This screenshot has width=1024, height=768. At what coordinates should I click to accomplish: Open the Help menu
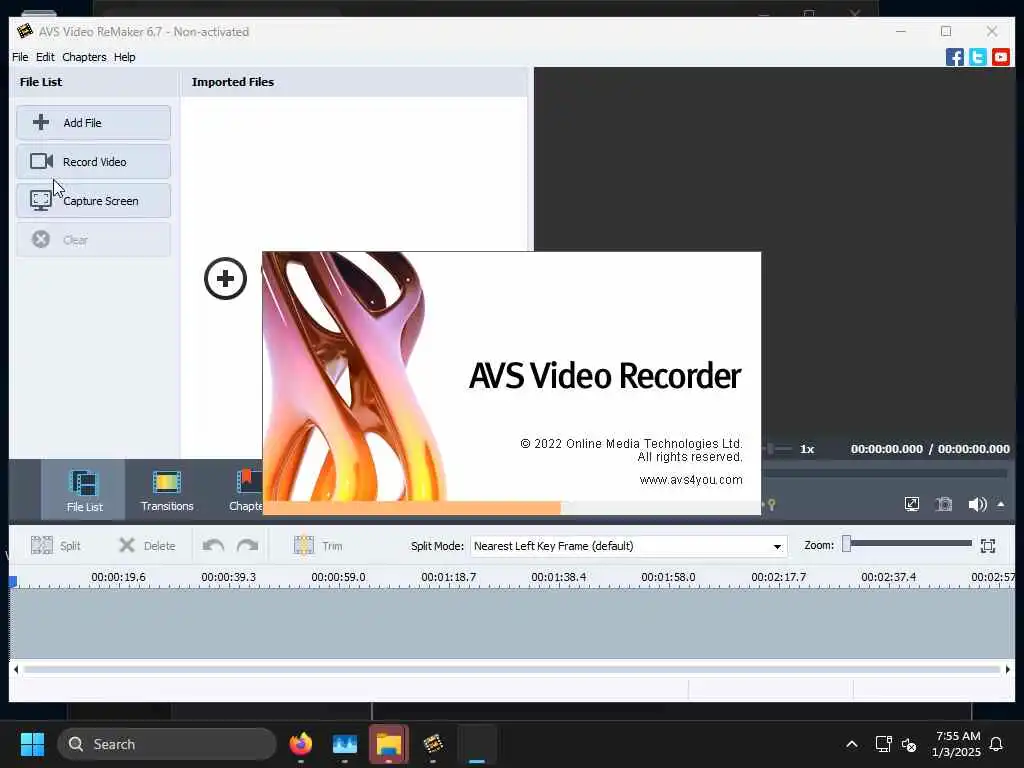tap(125, 57)
